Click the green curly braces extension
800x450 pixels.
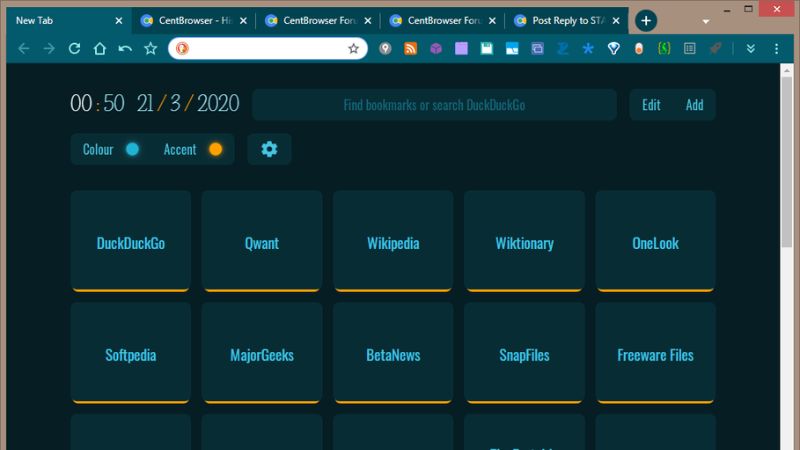[x=664, y=48]
